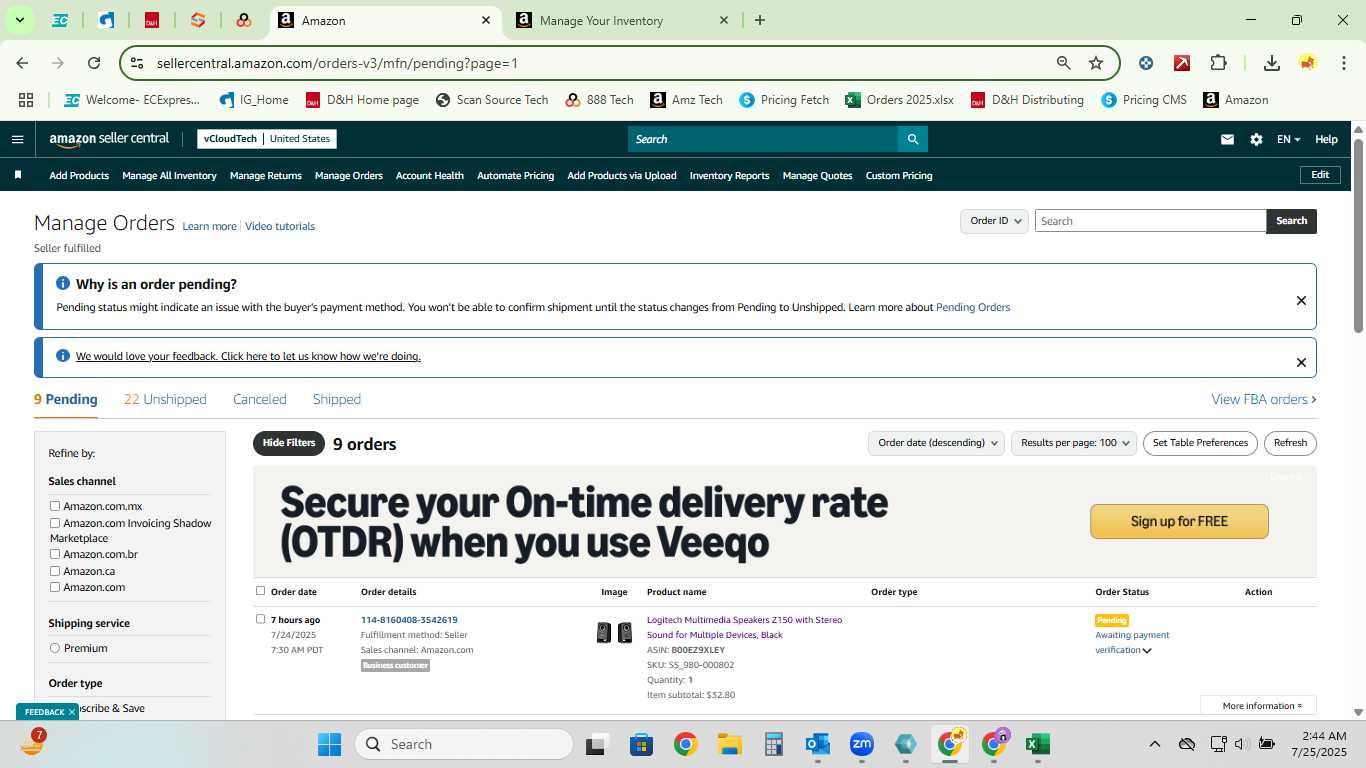Open Outlook from the taskbar
The width and height of the screenshot is (1366, 768).
click(x=818, y=744)
